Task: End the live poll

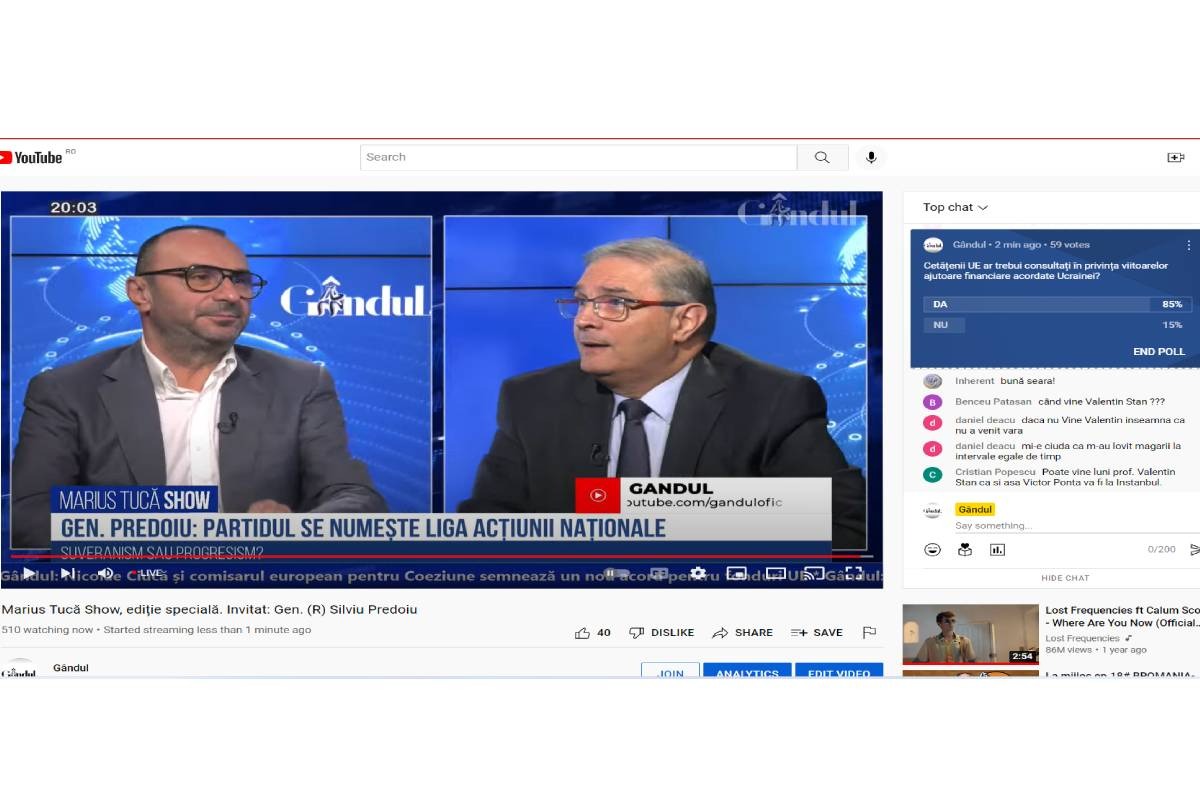Action: coord(1159,352)
